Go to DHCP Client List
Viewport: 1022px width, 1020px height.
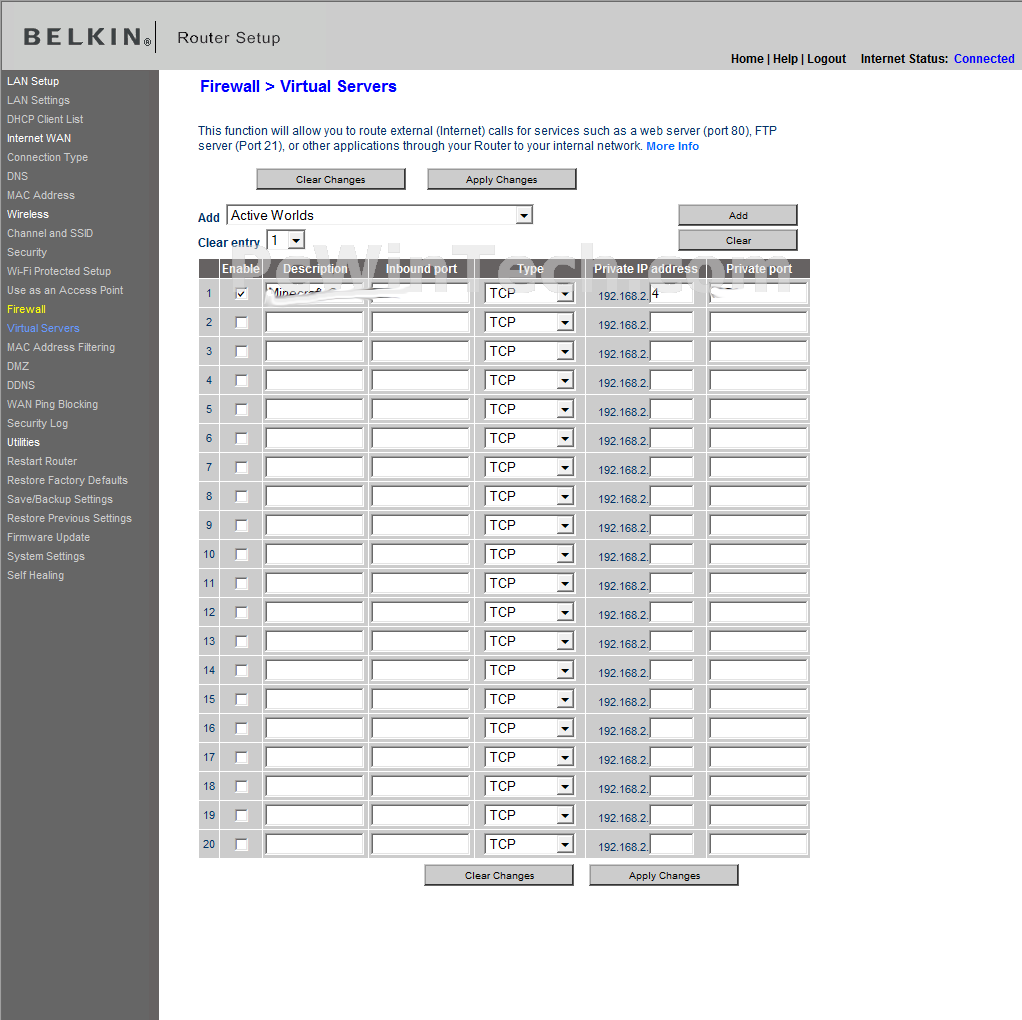pyautogui.click(x=45, y=119)
